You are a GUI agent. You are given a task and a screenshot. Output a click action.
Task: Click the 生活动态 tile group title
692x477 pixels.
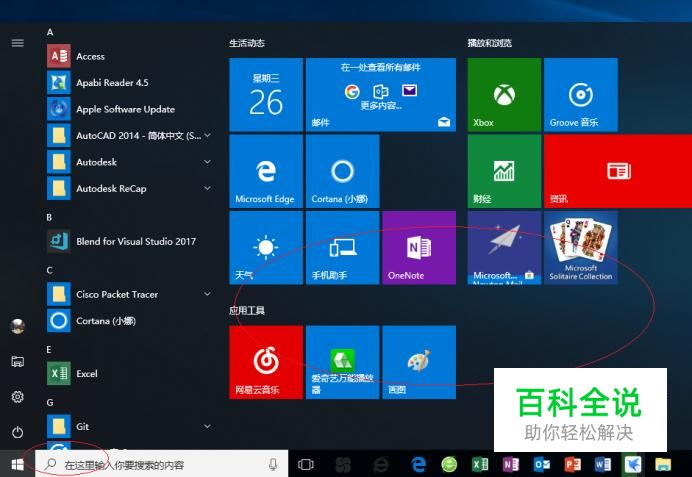(247, 43)
